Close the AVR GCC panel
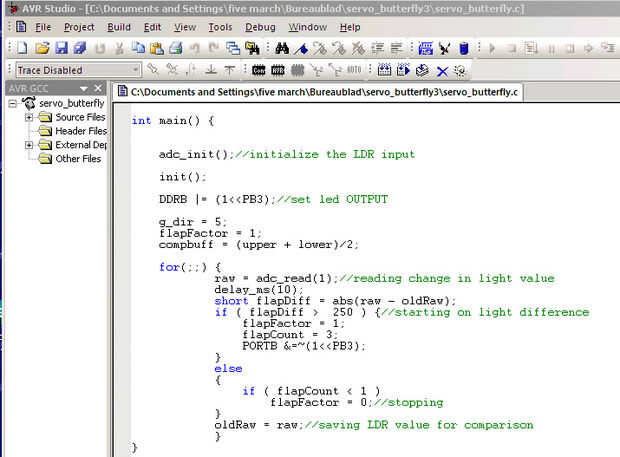Image resolution: width=620 pixels, height=457 pixels. (x=98, y=88)
